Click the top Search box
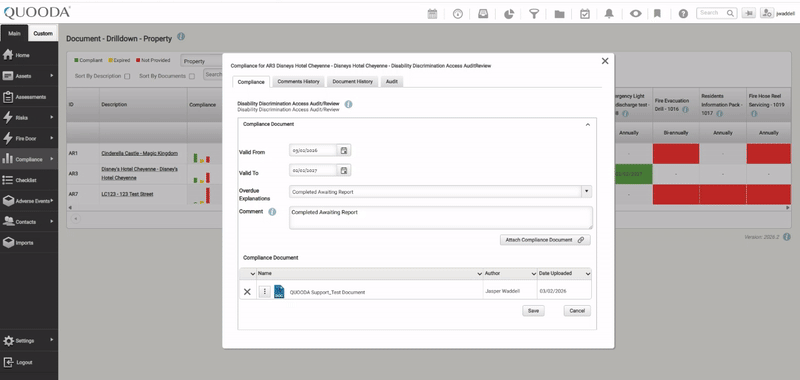The width and height of the screenshot is (800, 380). point(711,13)
